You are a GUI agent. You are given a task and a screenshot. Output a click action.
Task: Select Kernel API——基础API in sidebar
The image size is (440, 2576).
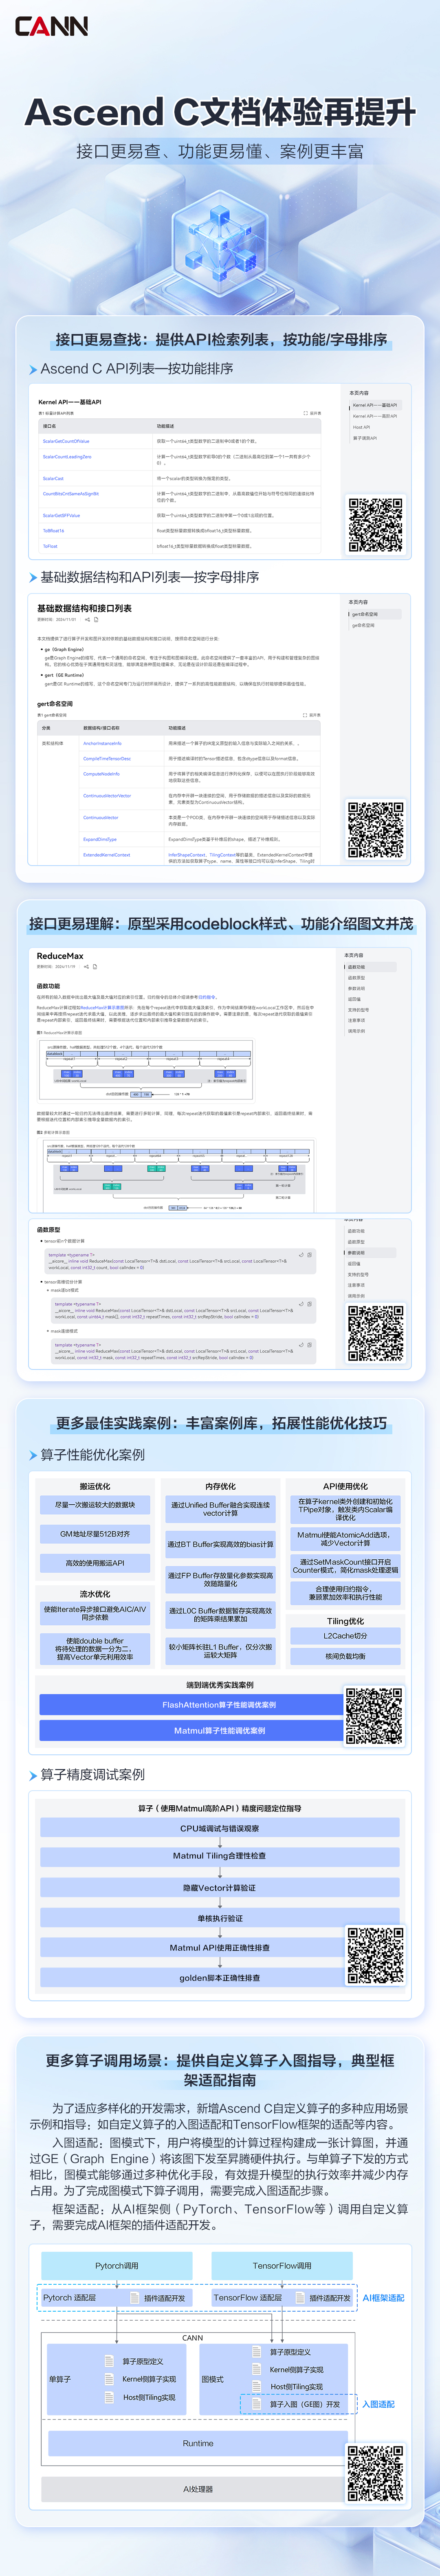pos(374,405)
